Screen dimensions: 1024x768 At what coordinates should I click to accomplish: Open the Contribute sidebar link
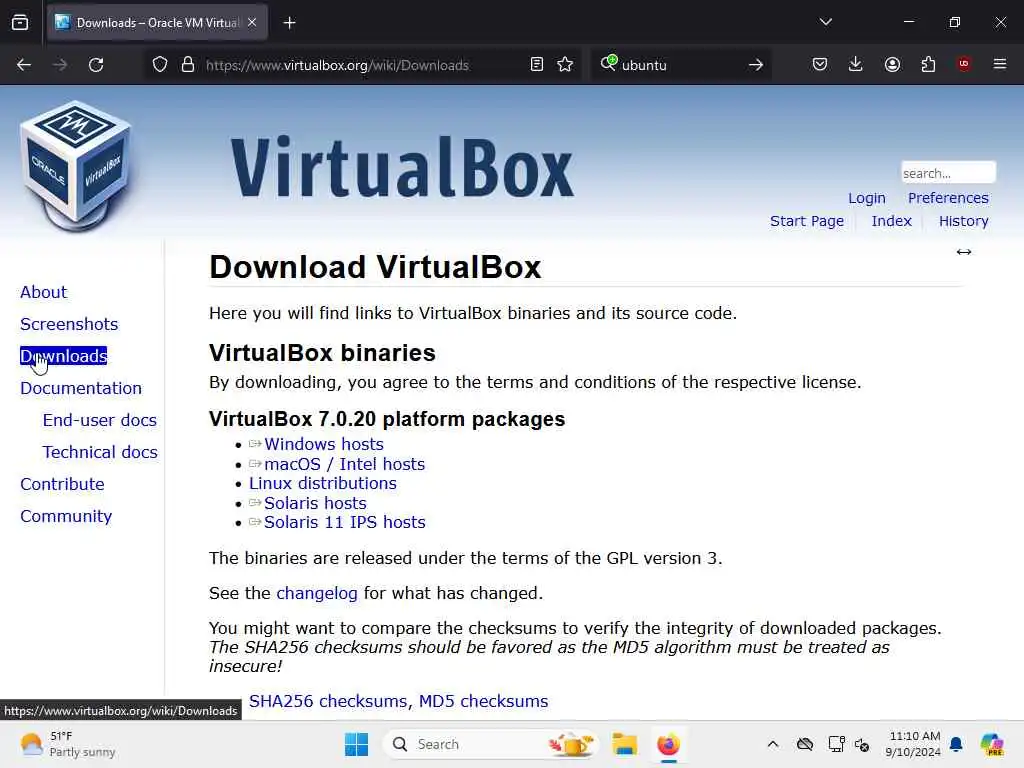62,484
